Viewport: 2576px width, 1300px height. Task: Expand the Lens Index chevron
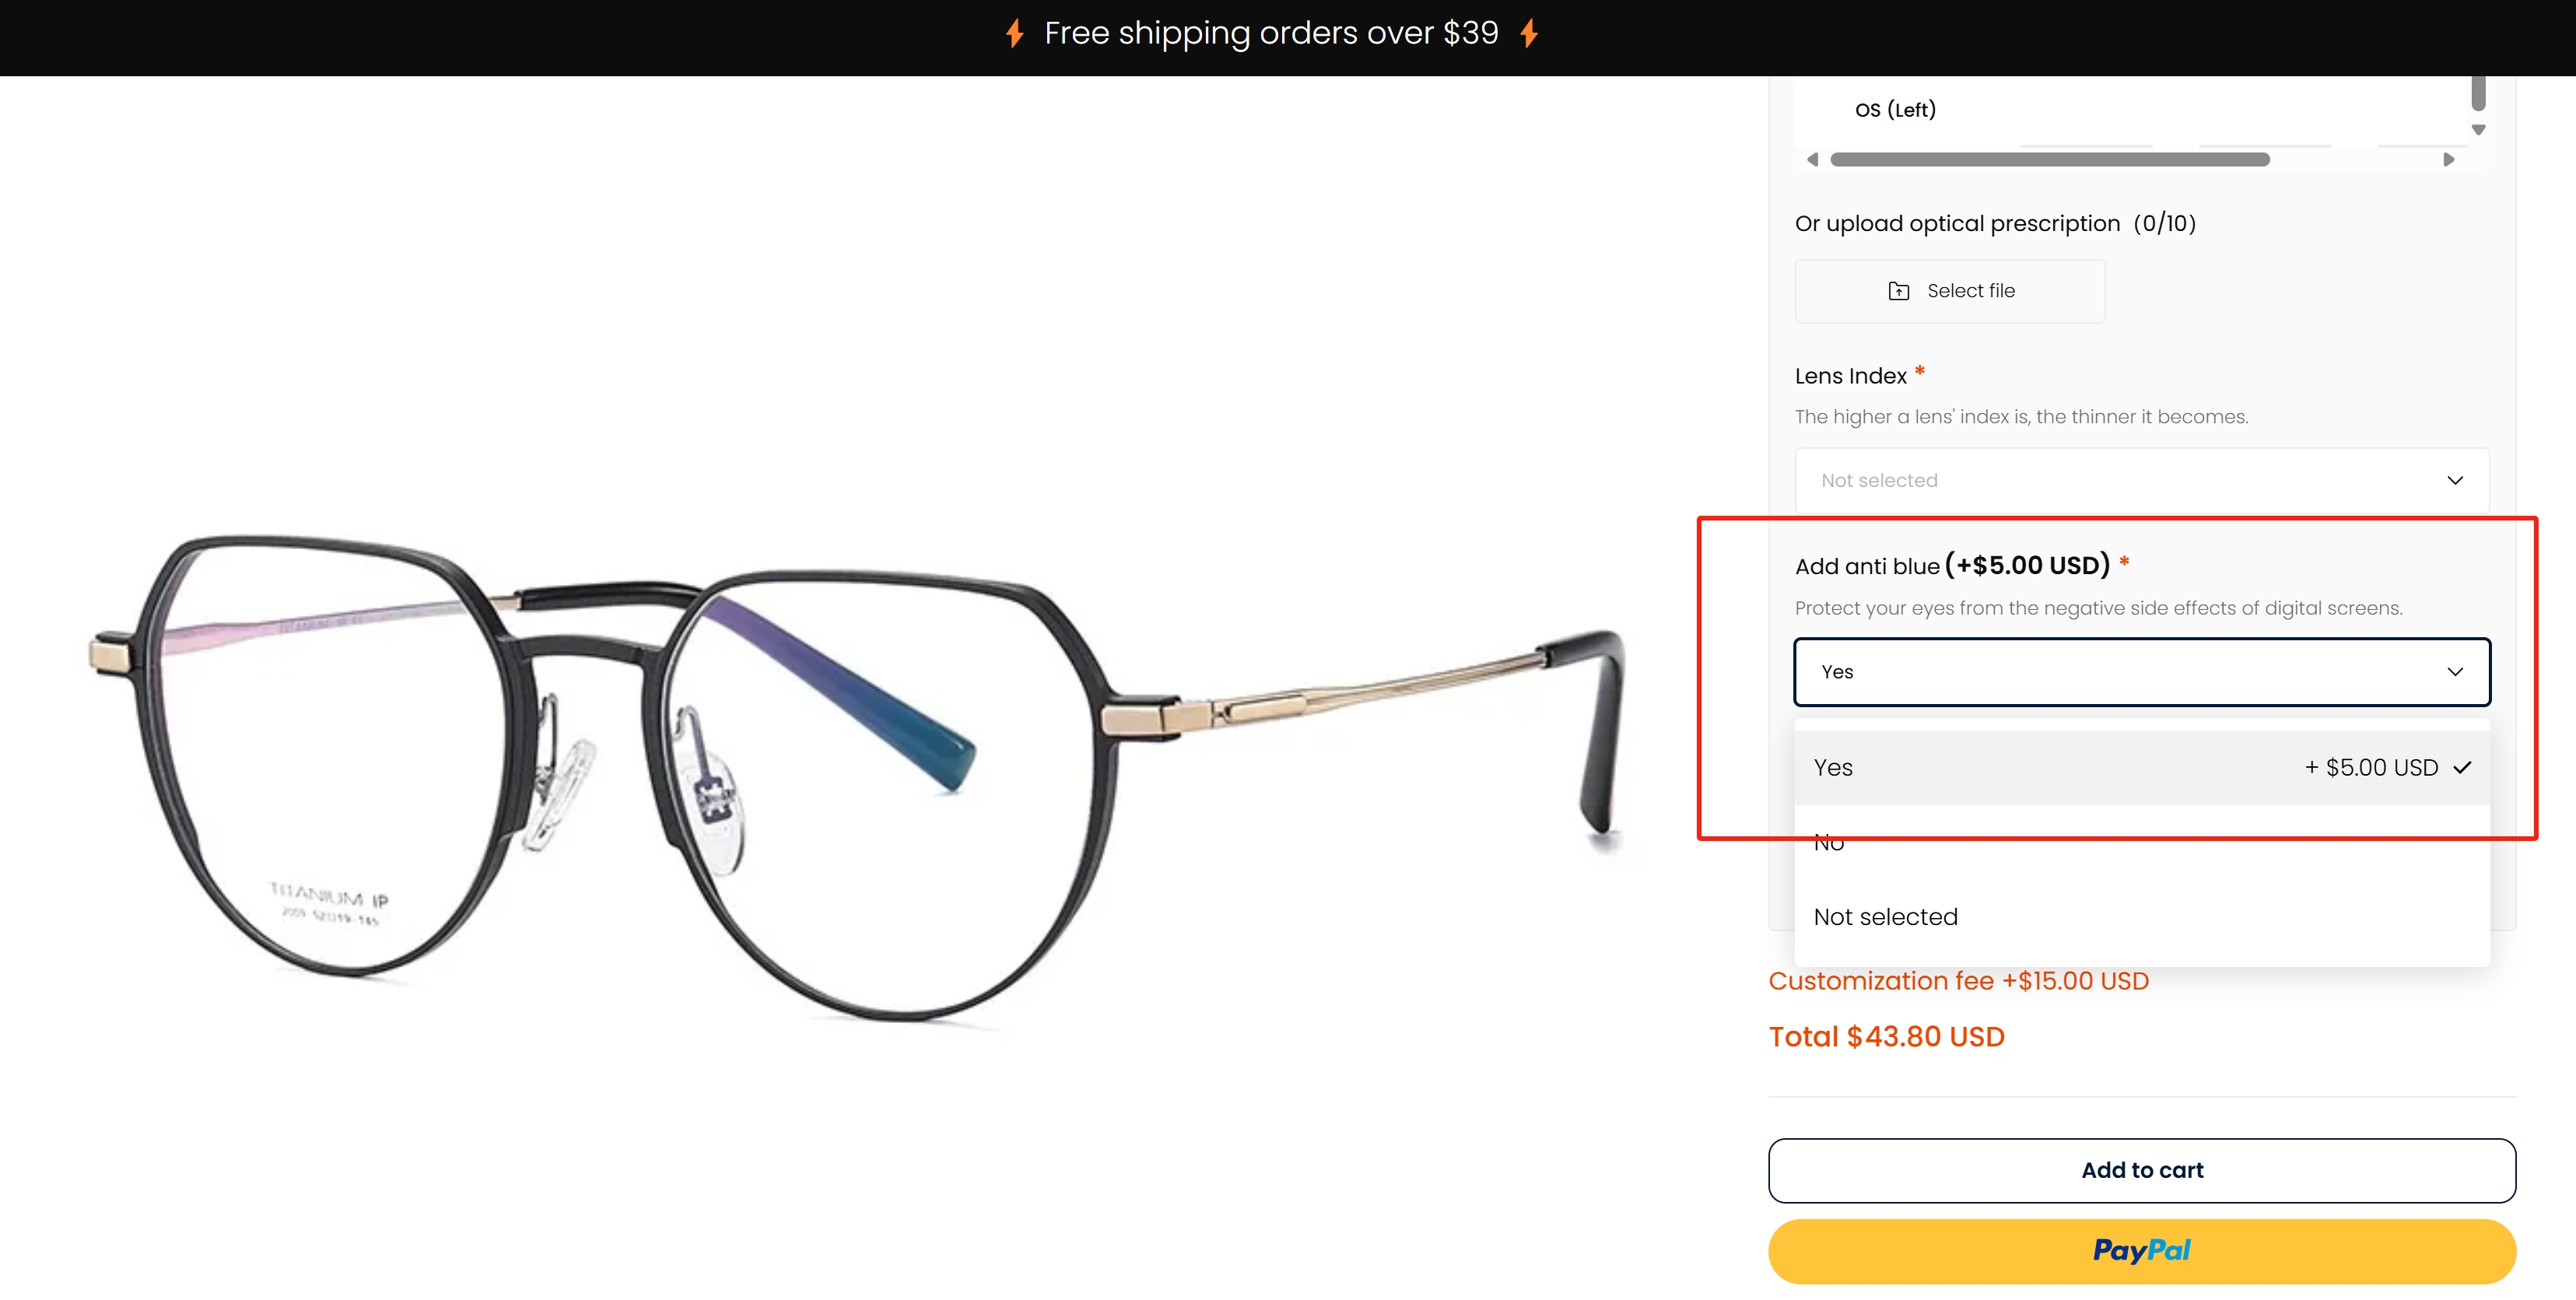[2454, 481]
